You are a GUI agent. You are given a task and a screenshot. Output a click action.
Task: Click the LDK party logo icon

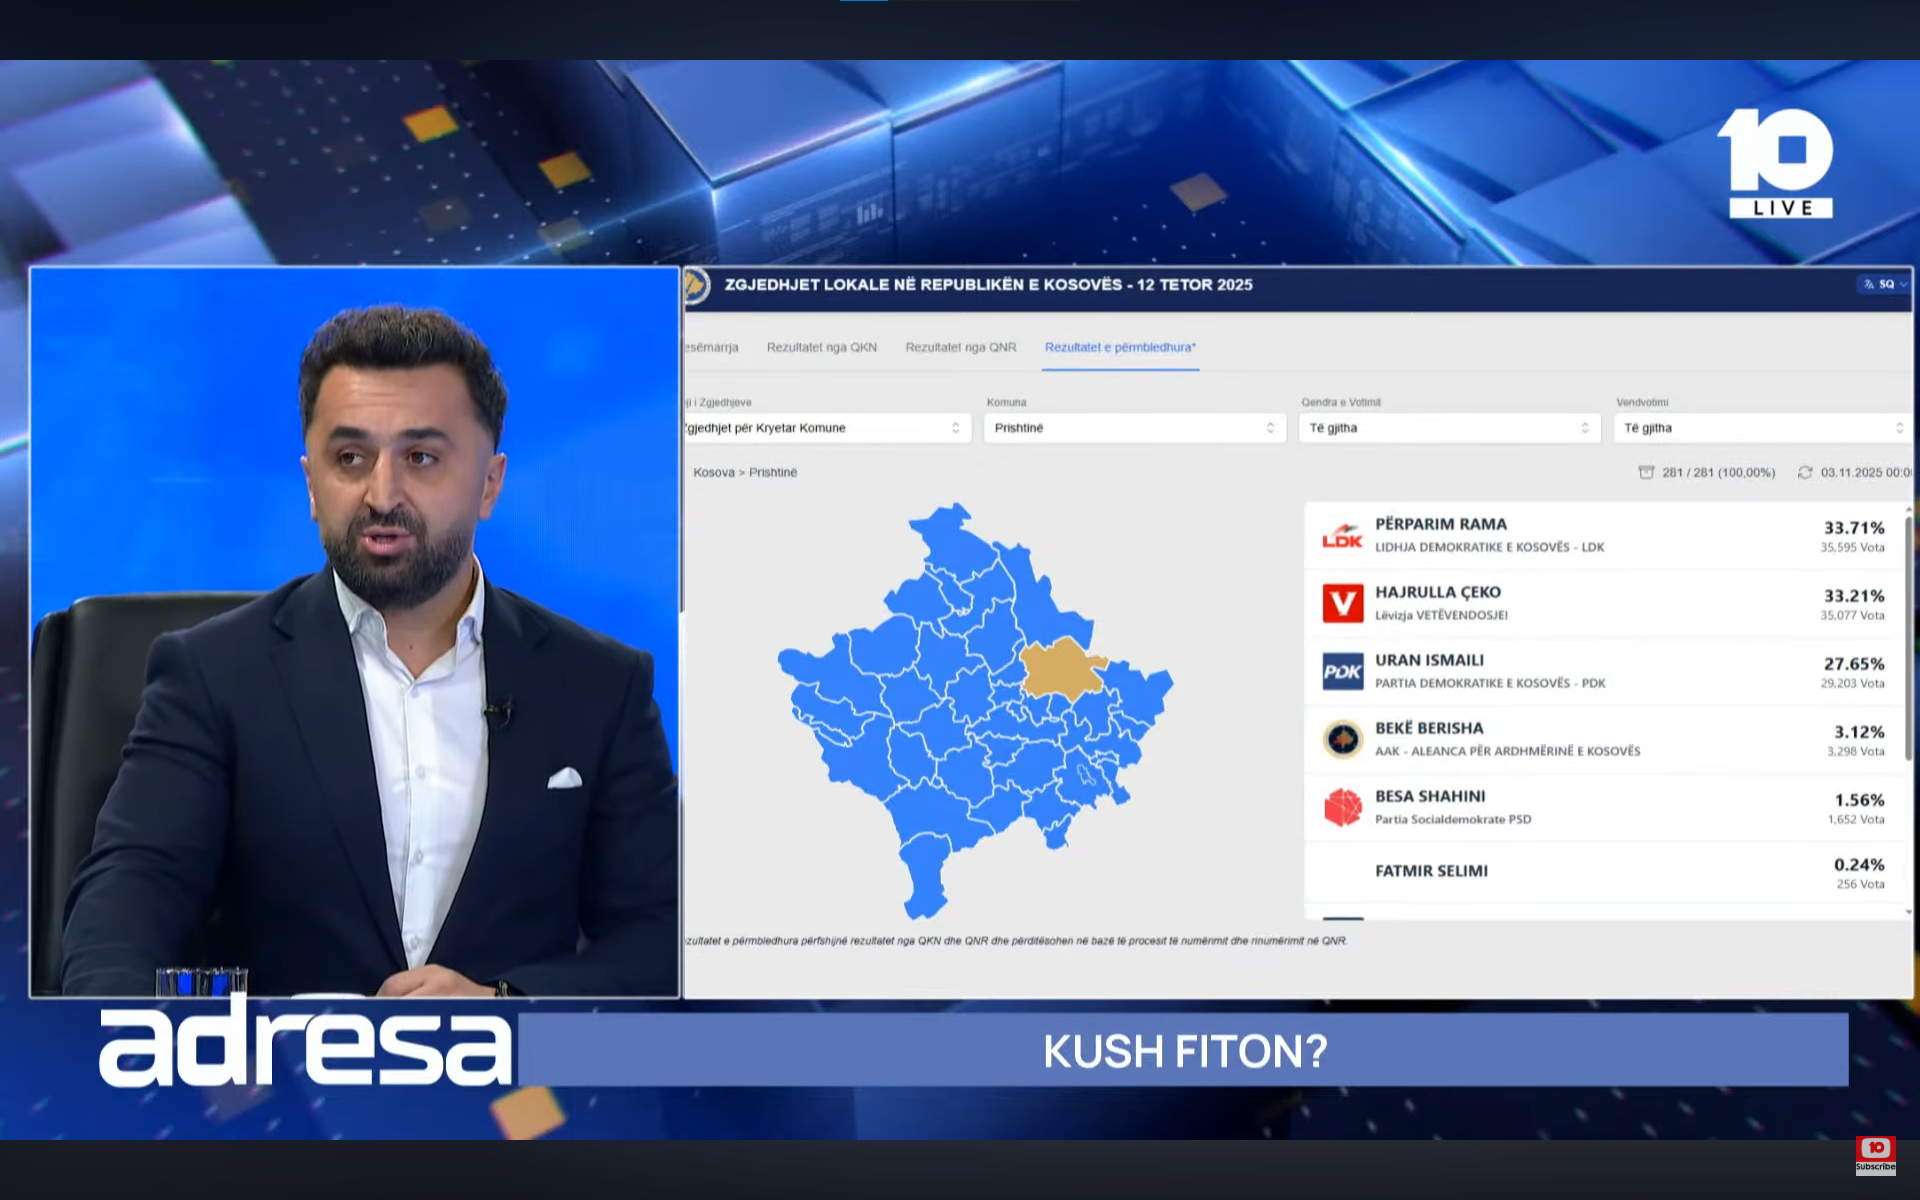point(1342,537)
